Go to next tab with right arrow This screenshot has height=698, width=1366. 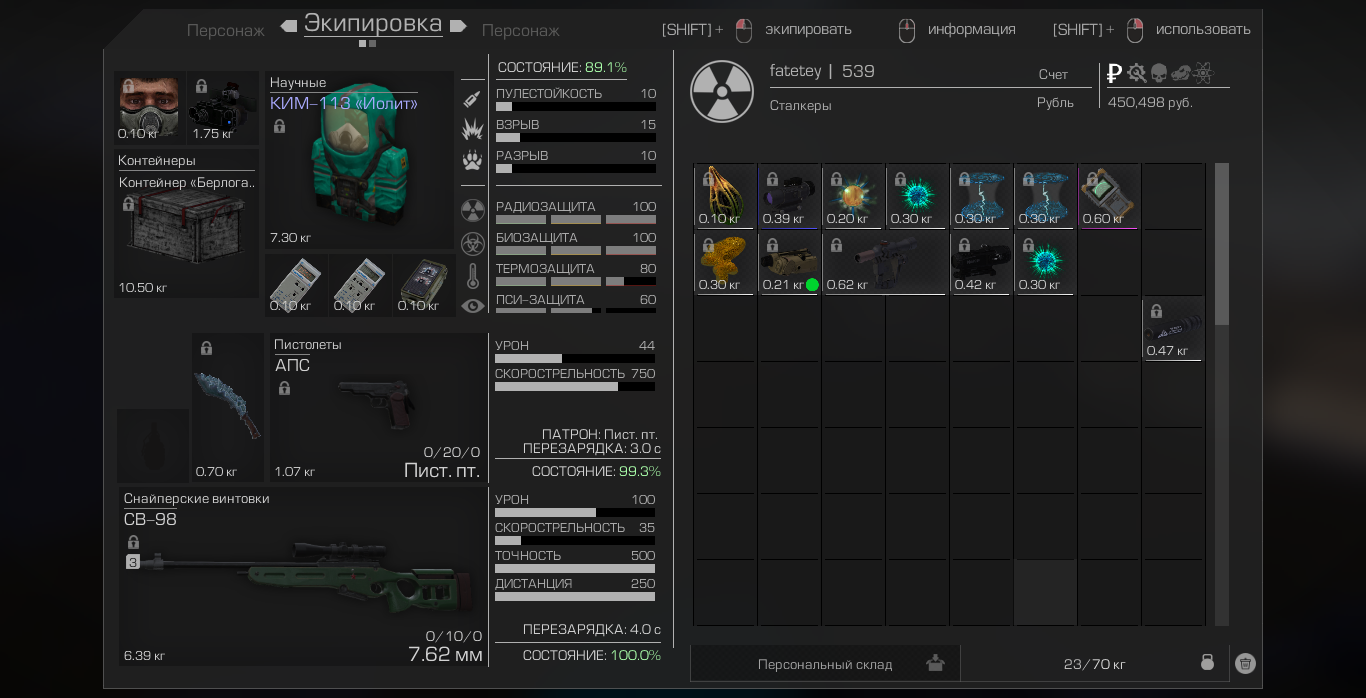click(459, 26)
